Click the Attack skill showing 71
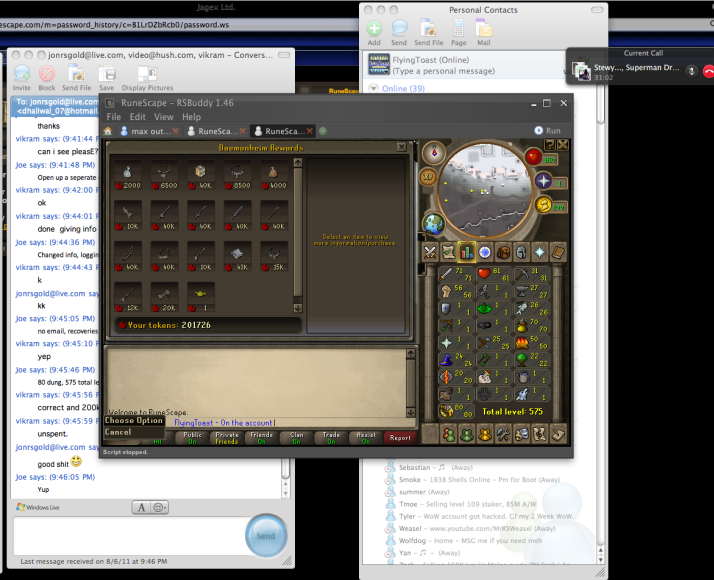Screen dimensions: 714x580 pos(456,274)
